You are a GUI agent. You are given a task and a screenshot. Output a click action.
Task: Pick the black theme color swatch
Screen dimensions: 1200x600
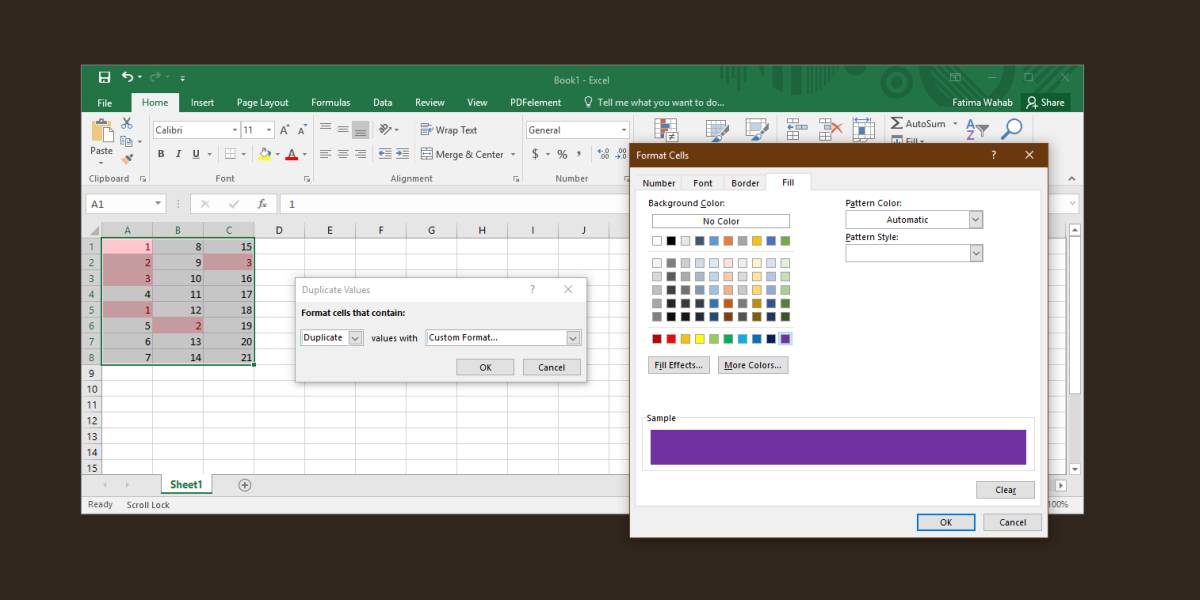(x=671, y=241)
